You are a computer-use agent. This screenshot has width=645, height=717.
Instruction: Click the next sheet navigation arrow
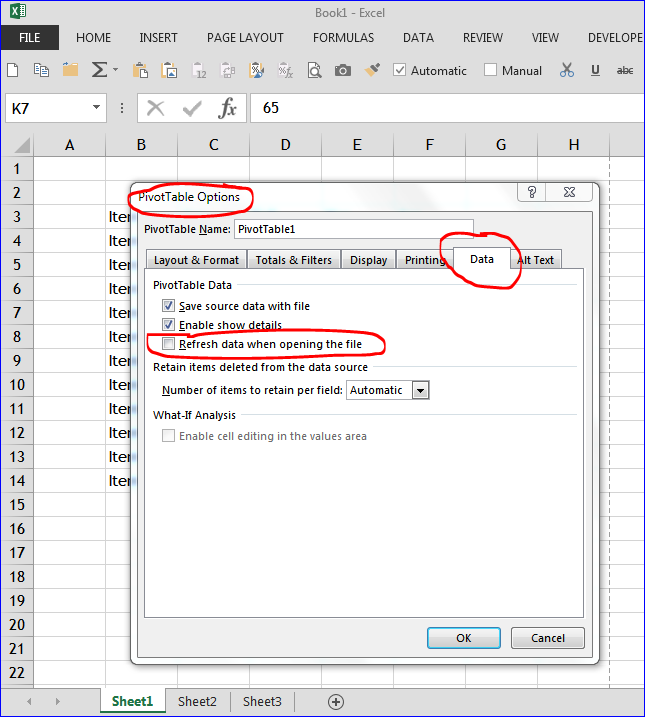(58, 701)
